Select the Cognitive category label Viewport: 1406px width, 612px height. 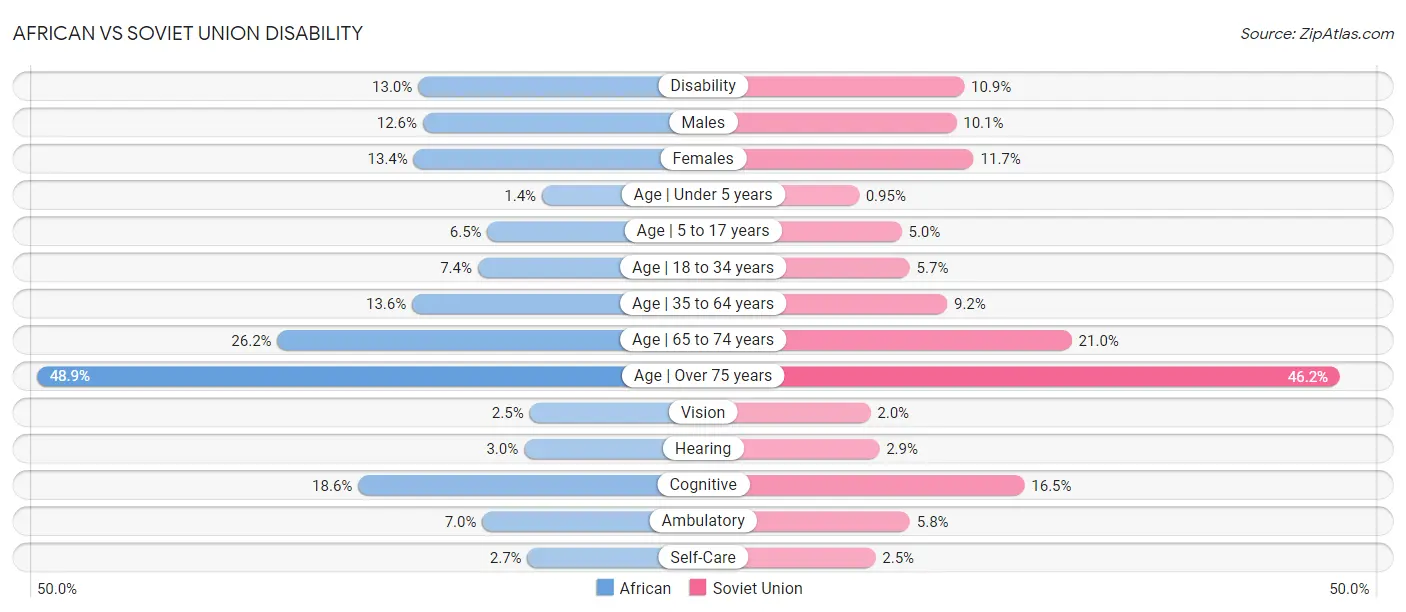click(703, 485)
